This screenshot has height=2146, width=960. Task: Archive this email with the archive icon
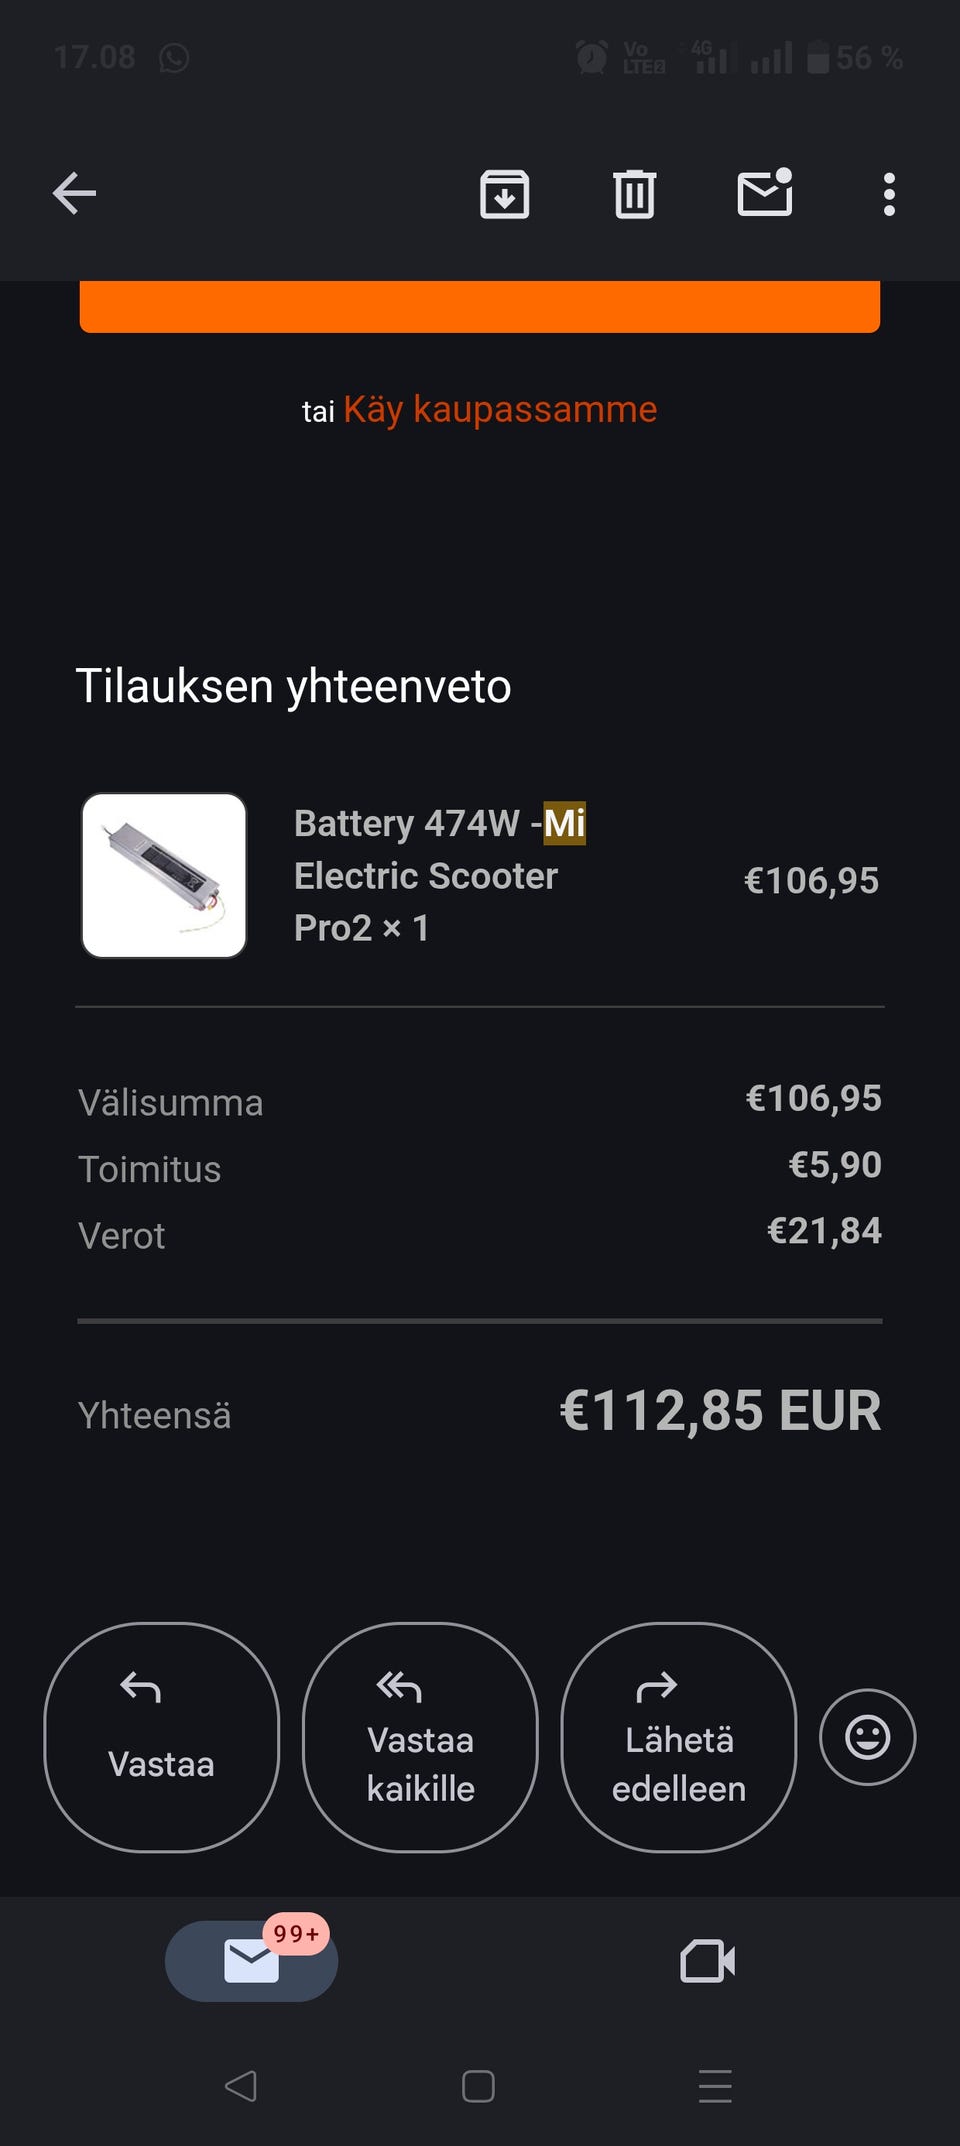click(x=505, y=193)
